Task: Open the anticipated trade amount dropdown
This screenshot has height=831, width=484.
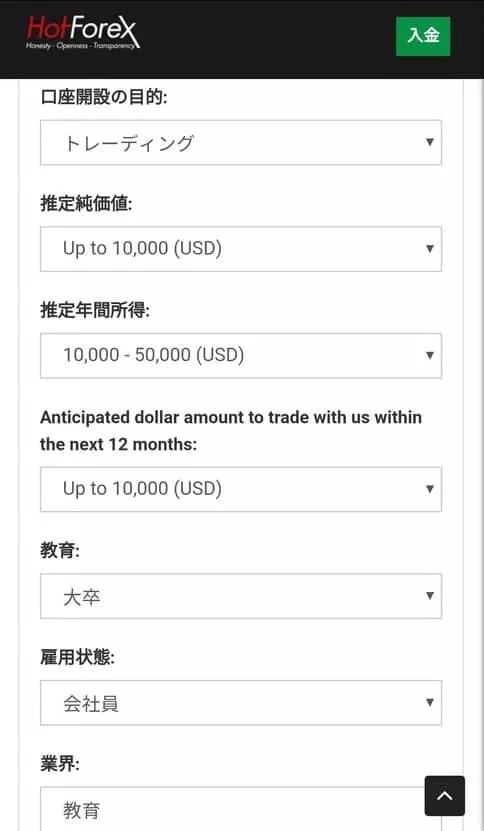Action: [241, 489]
